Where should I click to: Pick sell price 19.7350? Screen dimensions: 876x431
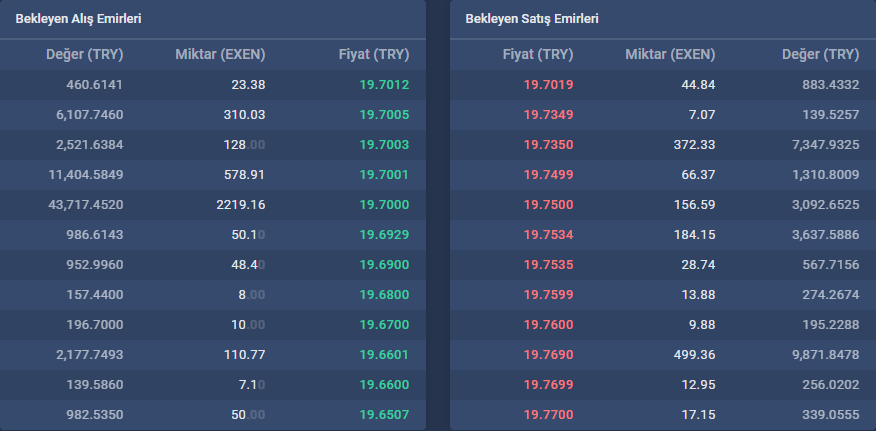(549, 145)
